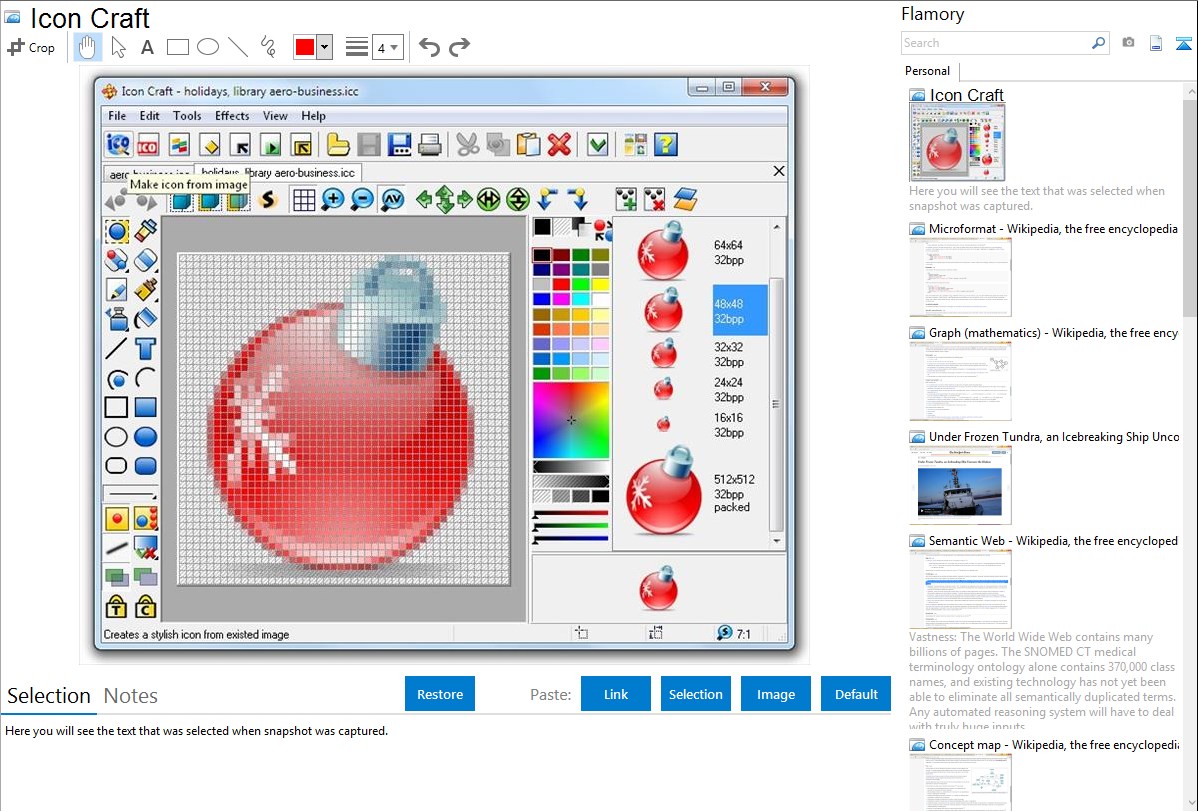1198x811 pixels.
Task: Open the Graph (mathematics) snapshot title
Action: click(1053, 333)
